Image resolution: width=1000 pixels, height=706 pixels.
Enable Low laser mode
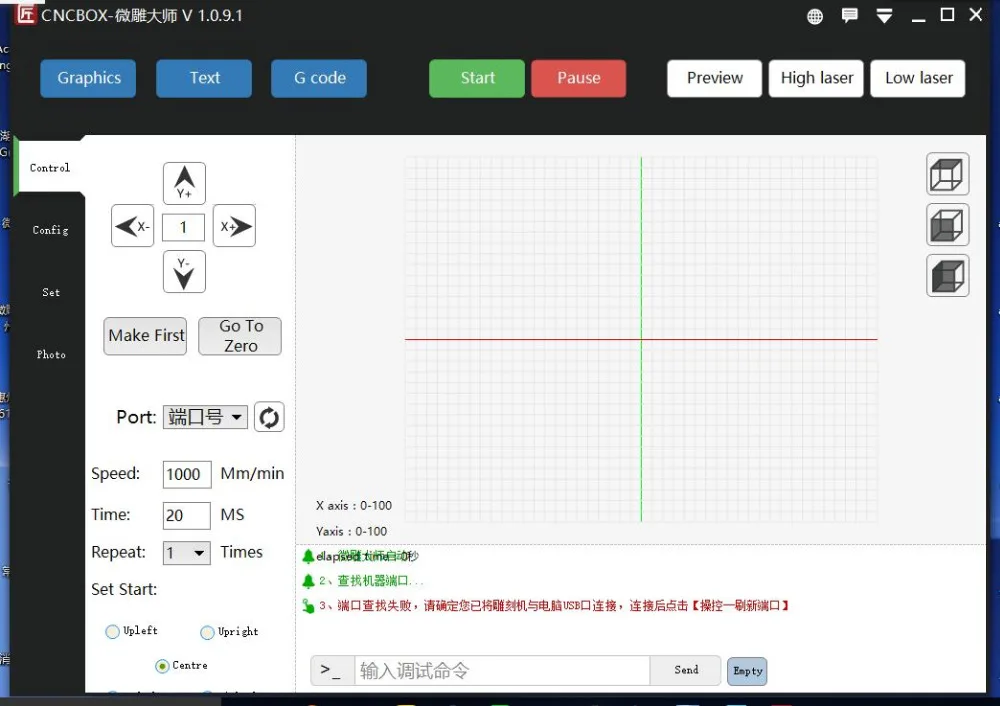(x=918, y=78)
